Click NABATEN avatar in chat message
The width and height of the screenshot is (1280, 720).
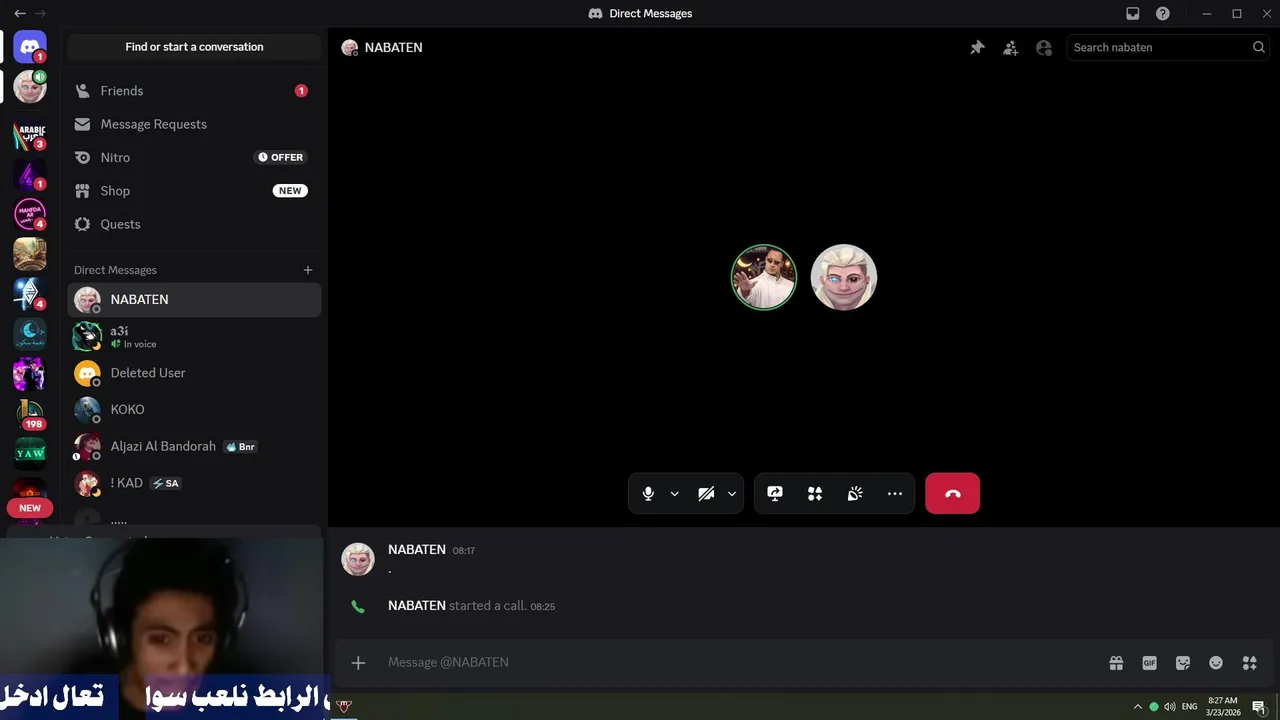coord(358,559)
